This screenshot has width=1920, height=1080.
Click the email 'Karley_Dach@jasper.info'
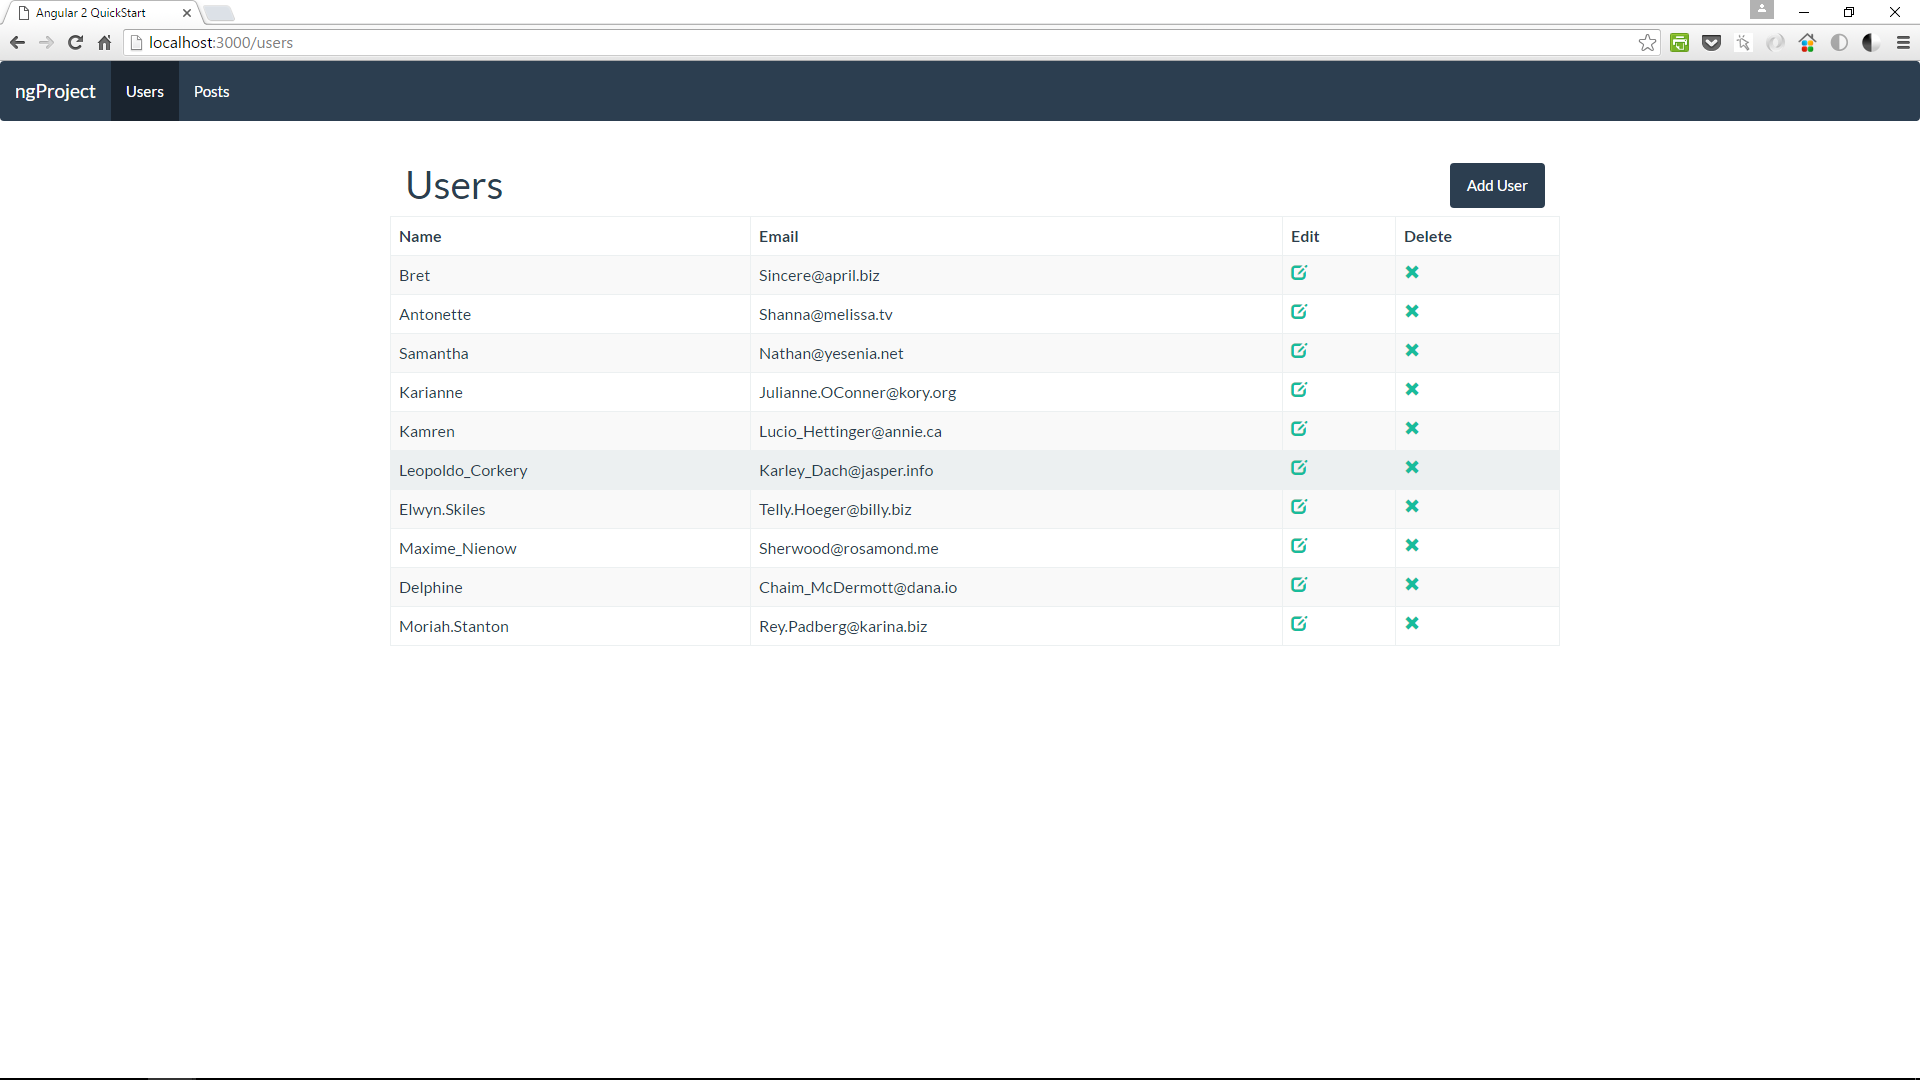845,470
